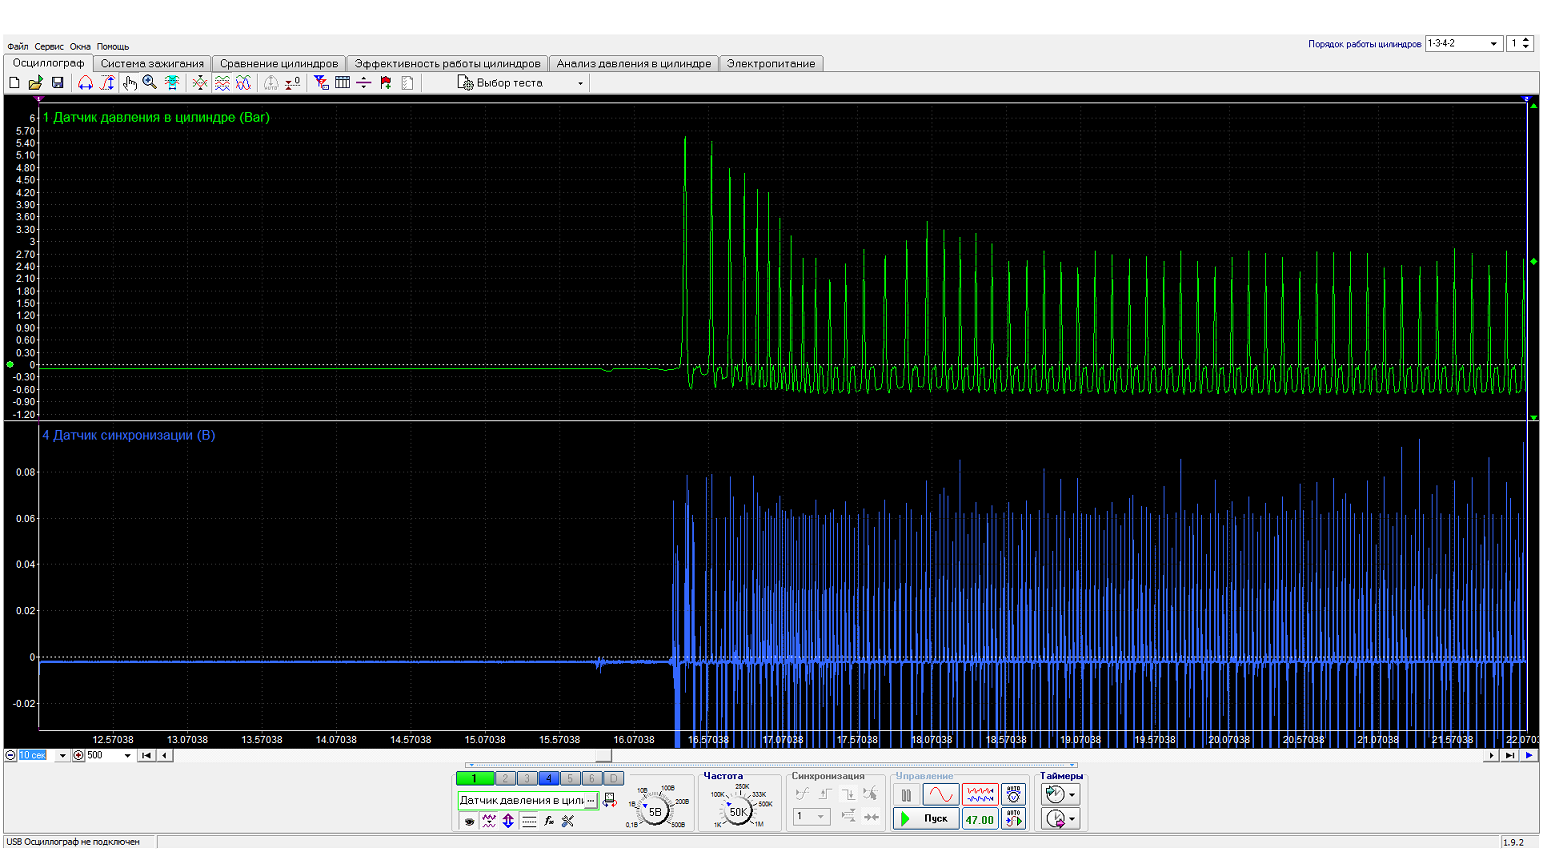This screenshot has height=852, width=1551.
Task: Click the teal auto-fit signal icon
Action: pyautogui.click(x=172, y=83)
